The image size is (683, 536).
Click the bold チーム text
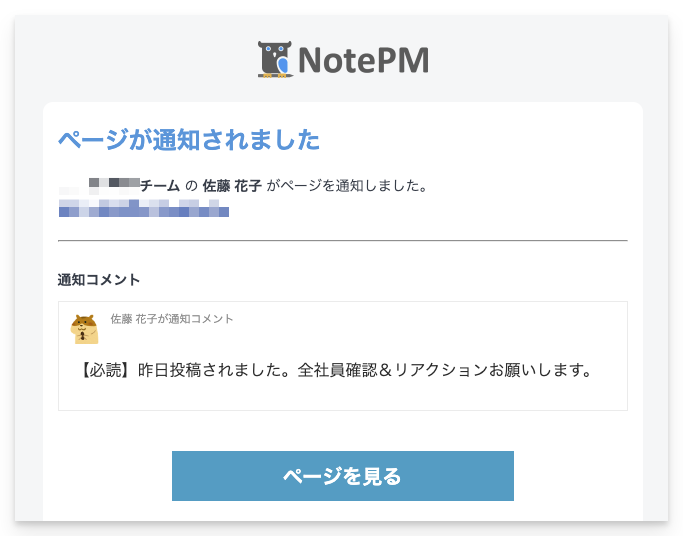click(160, 186)
